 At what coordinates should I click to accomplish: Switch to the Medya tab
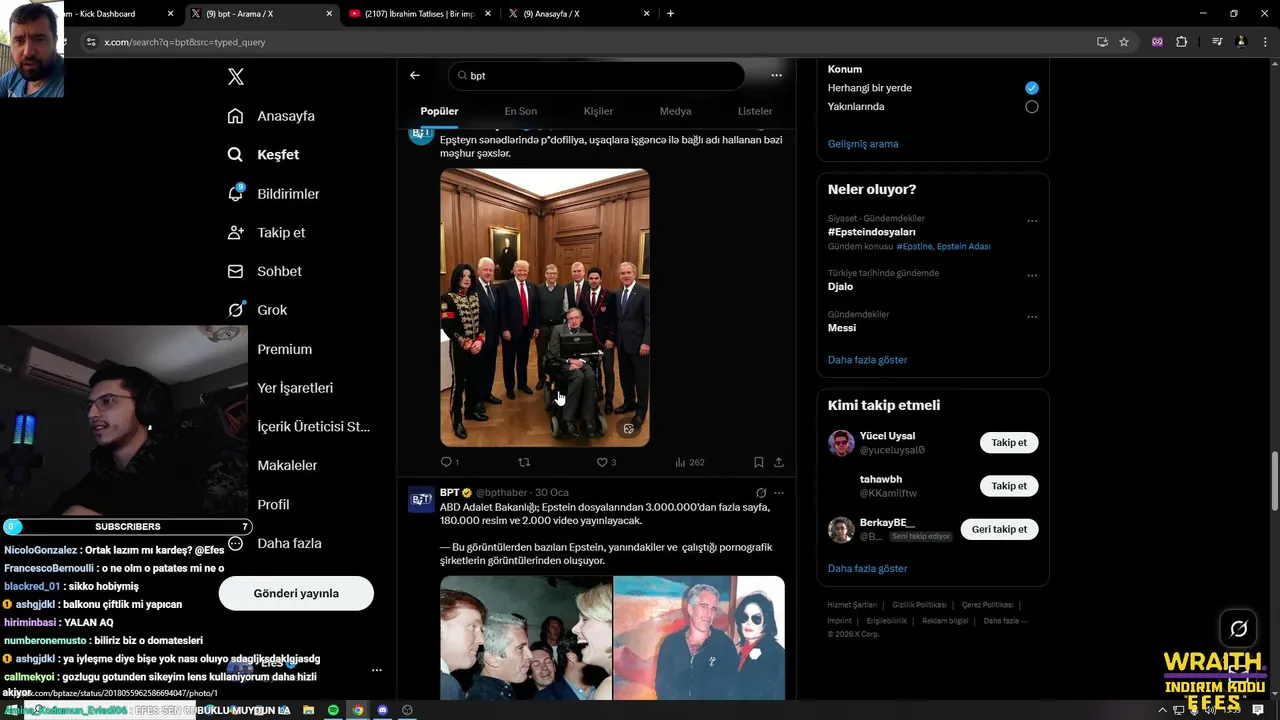675,111
